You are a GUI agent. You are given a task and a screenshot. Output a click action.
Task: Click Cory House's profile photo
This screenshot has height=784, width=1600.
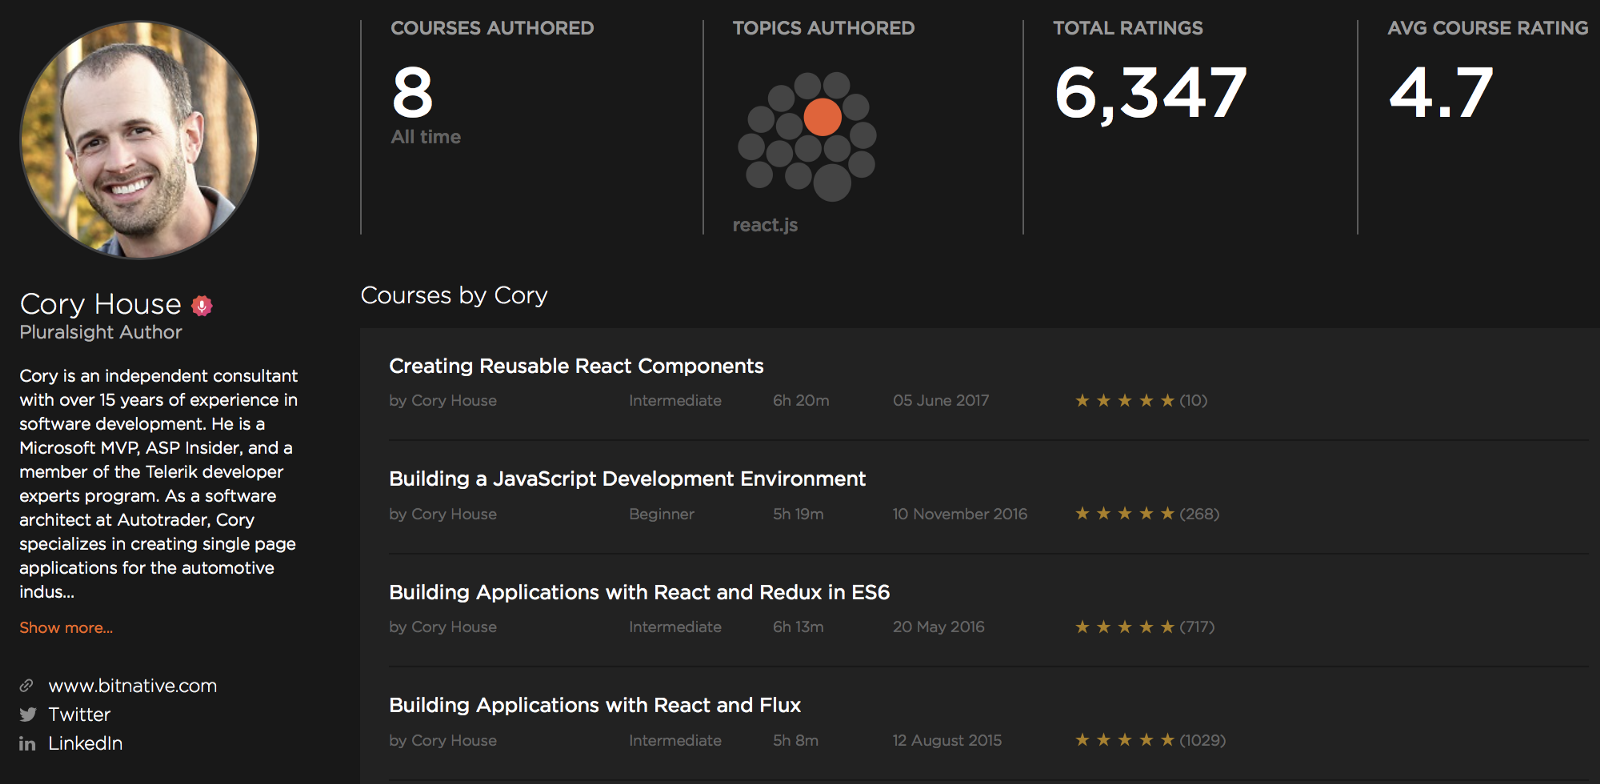tap(139, 140)
